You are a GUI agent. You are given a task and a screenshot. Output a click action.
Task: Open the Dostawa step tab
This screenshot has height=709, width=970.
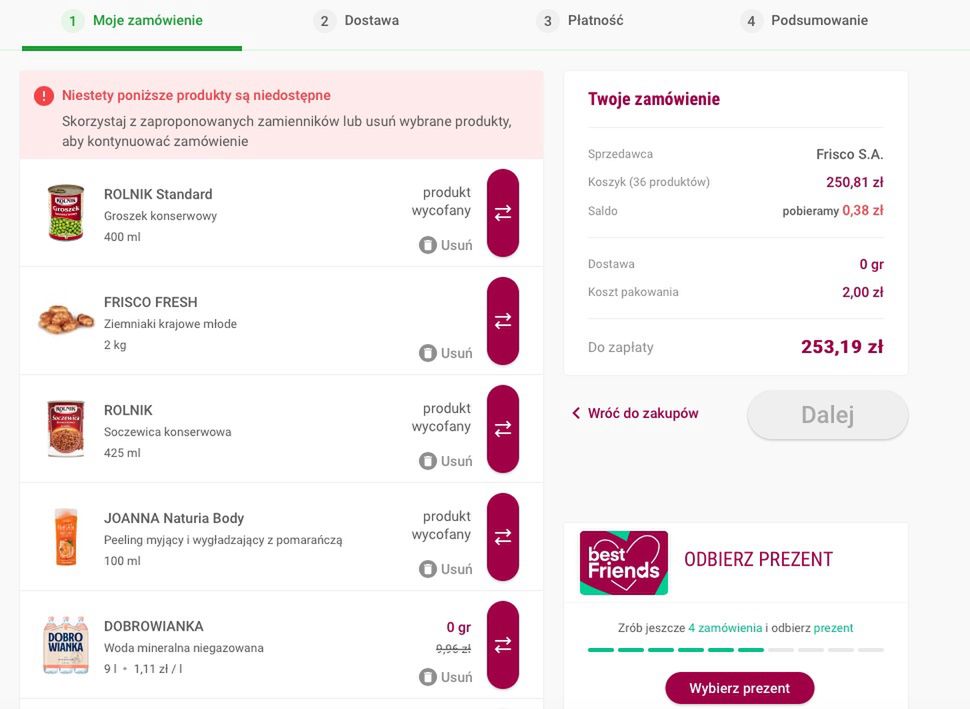tap(356, 20)
